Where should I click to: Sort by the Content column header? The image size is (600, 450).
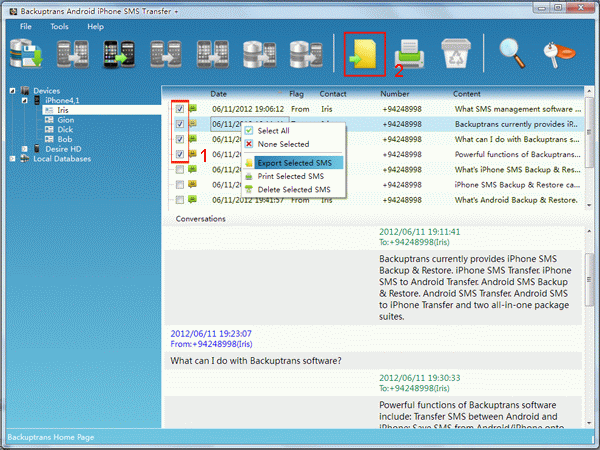pyautogui.click(x=466, y=94)
